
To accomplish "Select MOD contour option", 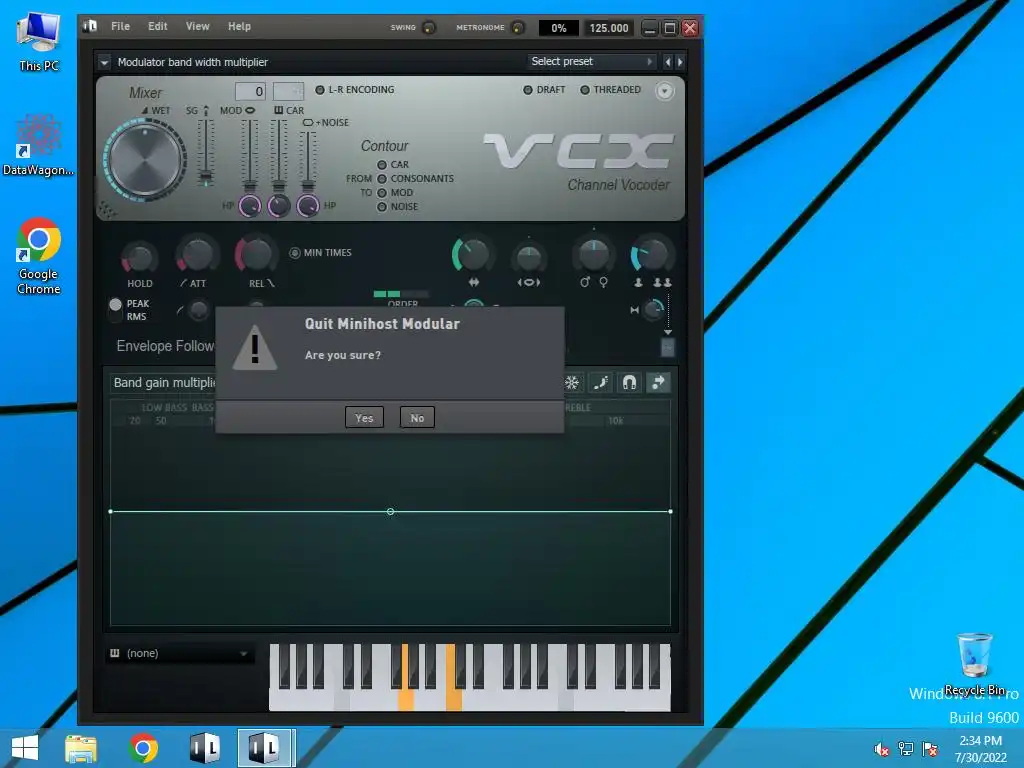I will [x=382, y=193].
